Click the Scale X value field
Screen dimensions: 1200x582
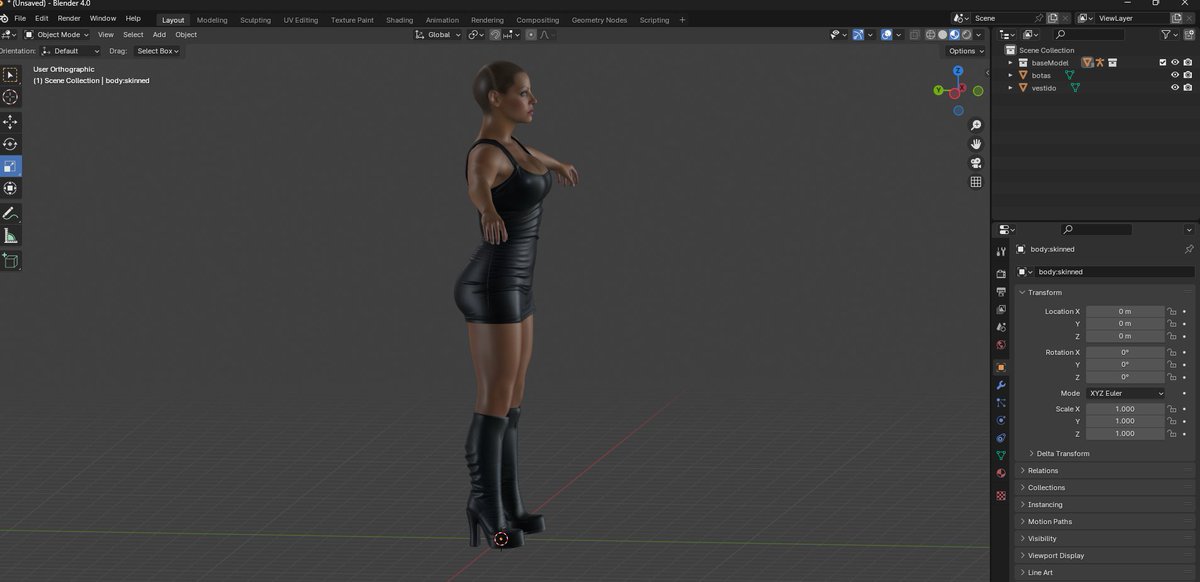tap(1125, 409)
